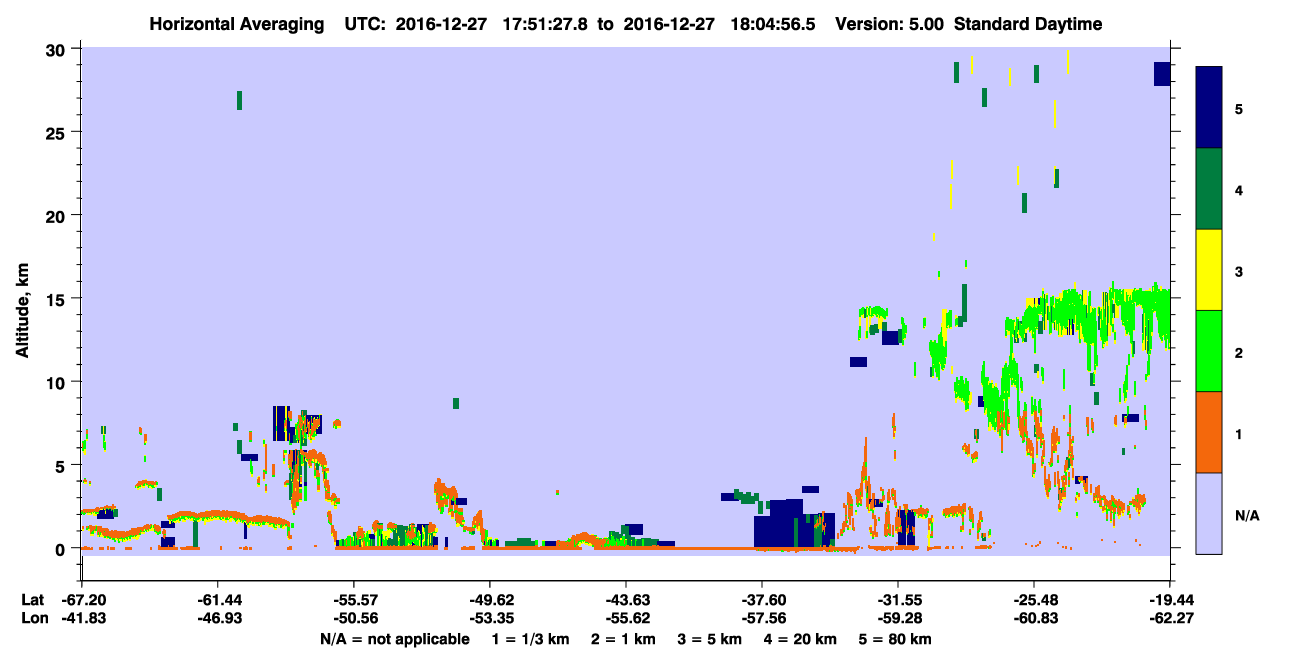
Task: Click the latitude value -61.44
Action: 217,600
